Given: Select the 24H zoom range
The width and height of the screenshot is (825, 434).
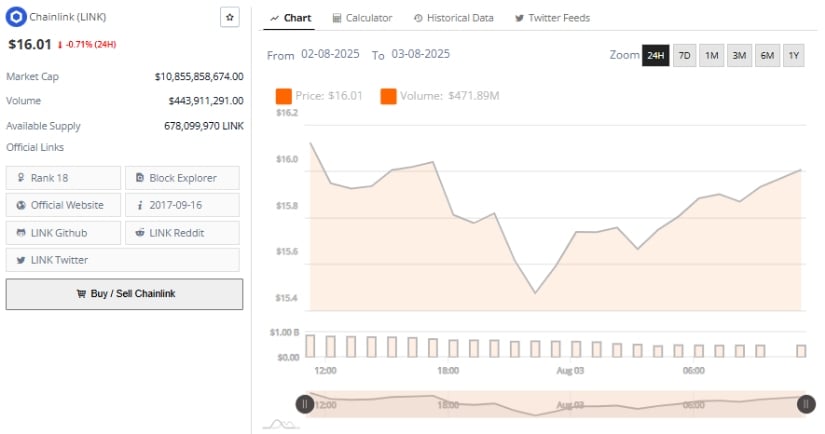Looking at the screenshot, I should click(x=656, y=55).
